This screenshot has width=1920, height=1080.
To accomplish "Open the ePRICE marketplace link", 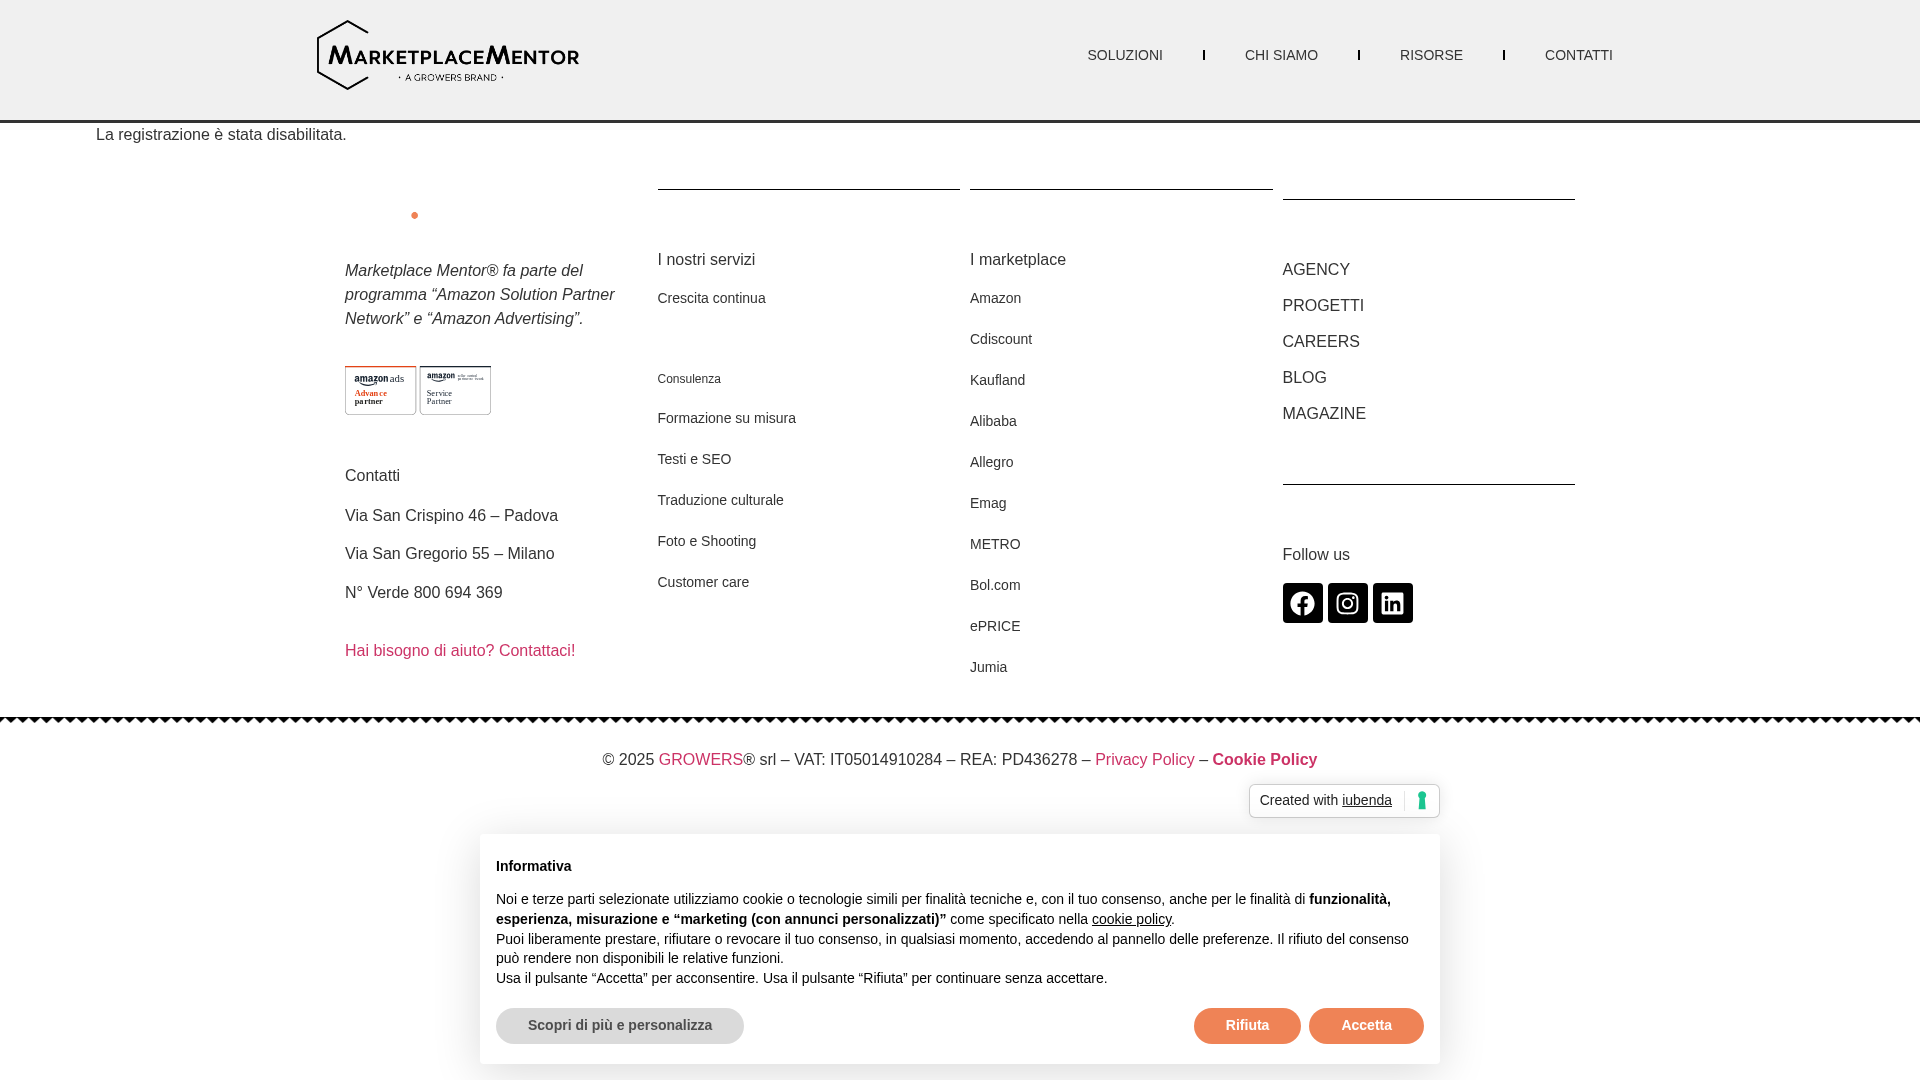I will 995,626.
